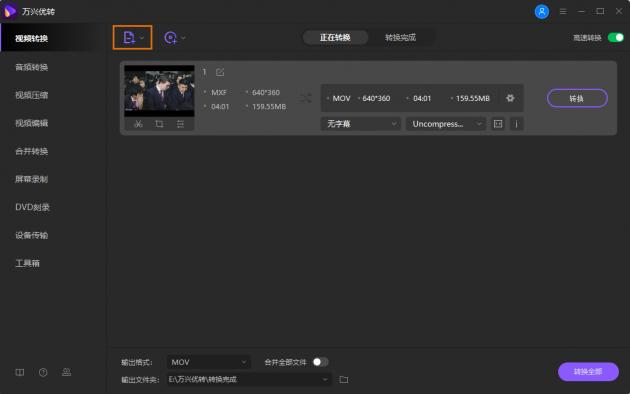The image size is (630, 394).
Task: Select the scissors trim icon under thumbnail
Action: point(138,124)
